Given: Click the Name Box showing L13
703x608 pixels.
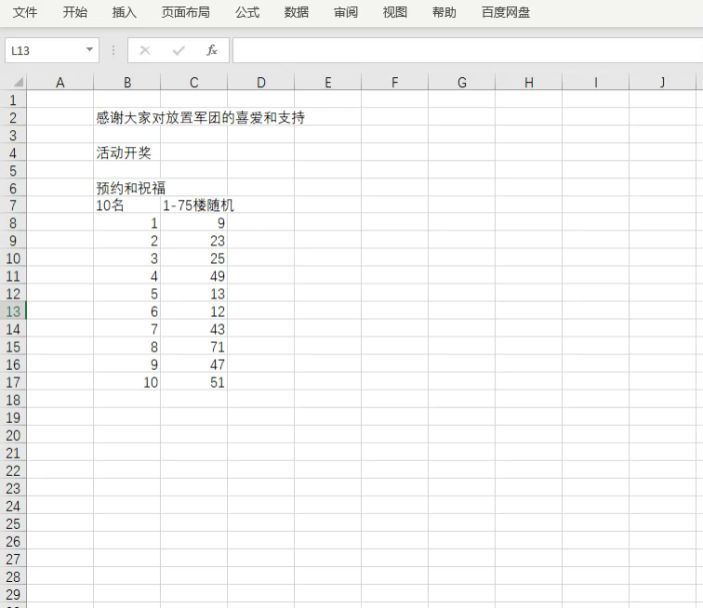Looking at the screenshot, I should [44, 50].
